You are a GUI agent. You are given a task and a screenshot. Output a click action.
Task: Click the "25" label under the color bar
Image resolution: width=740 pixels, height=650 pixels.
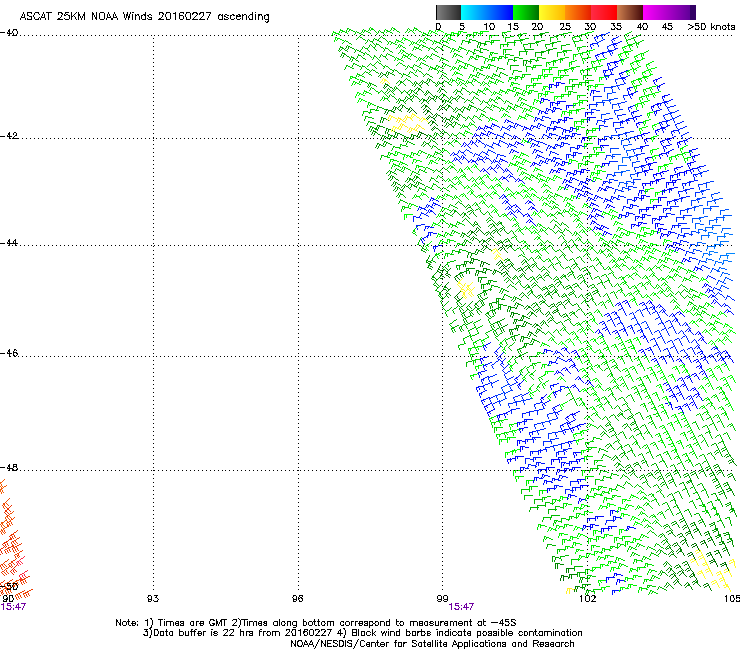pos(565,27)
